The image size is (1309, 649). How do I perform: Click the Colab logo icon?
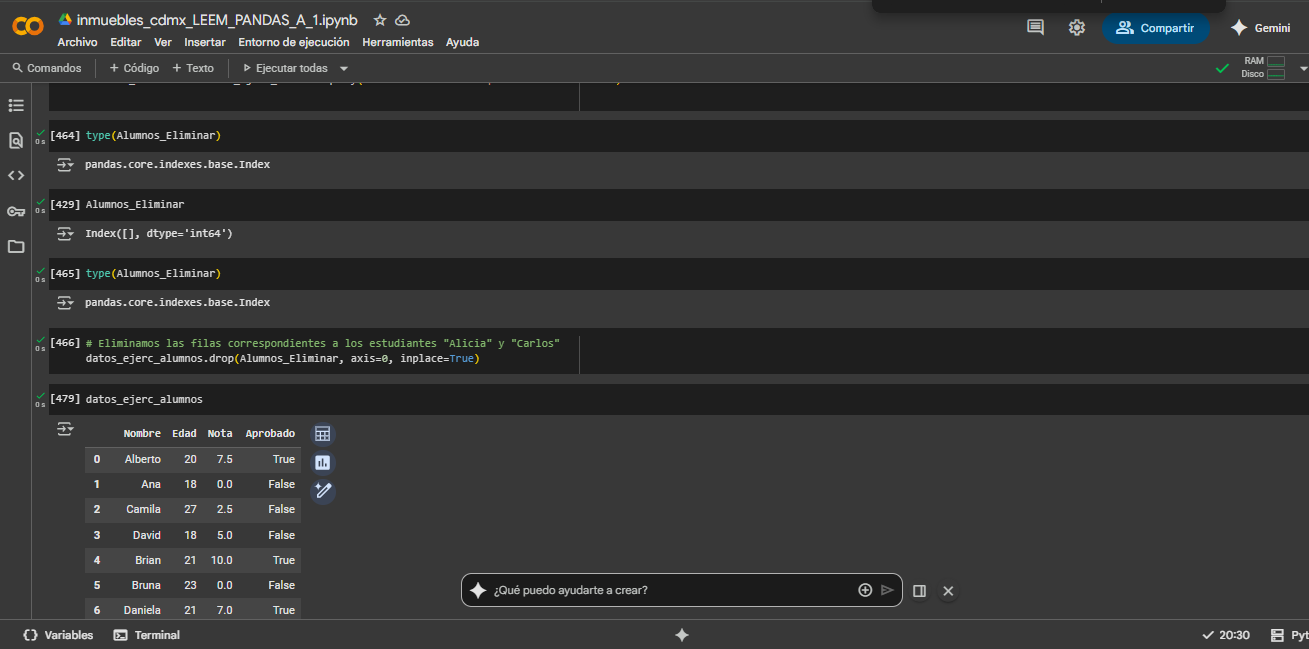(x=28, y=26)
